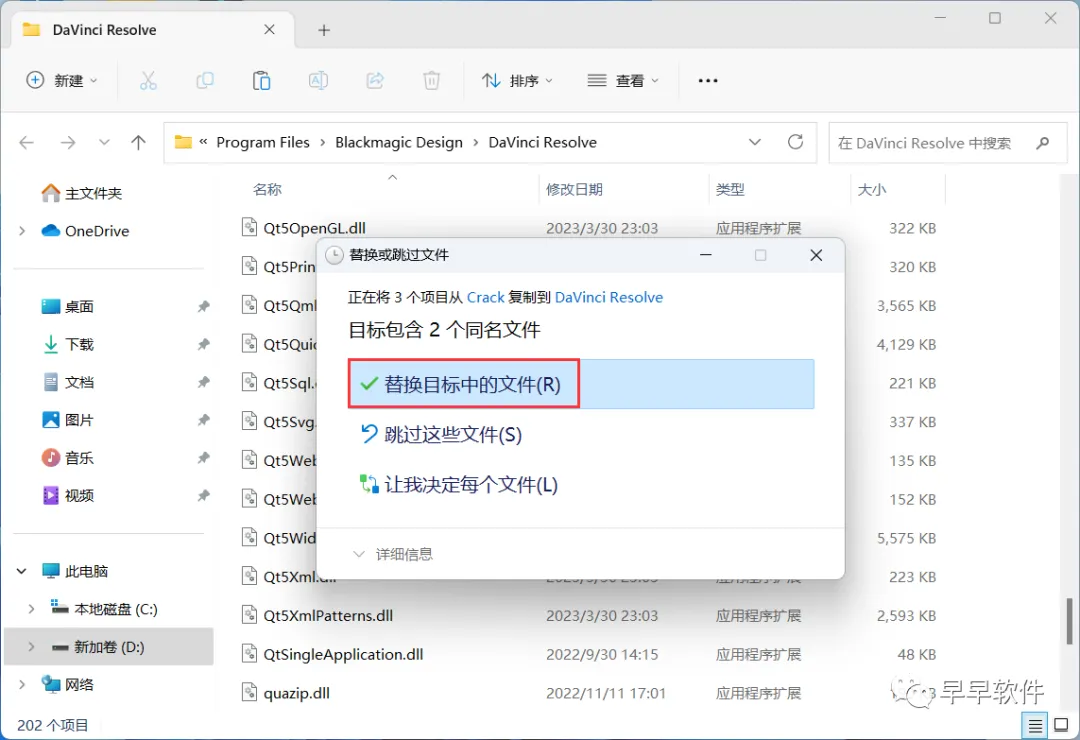1080x740 pixels.
Task: Open OneDrive in sidebar
Action: (85, 231)
